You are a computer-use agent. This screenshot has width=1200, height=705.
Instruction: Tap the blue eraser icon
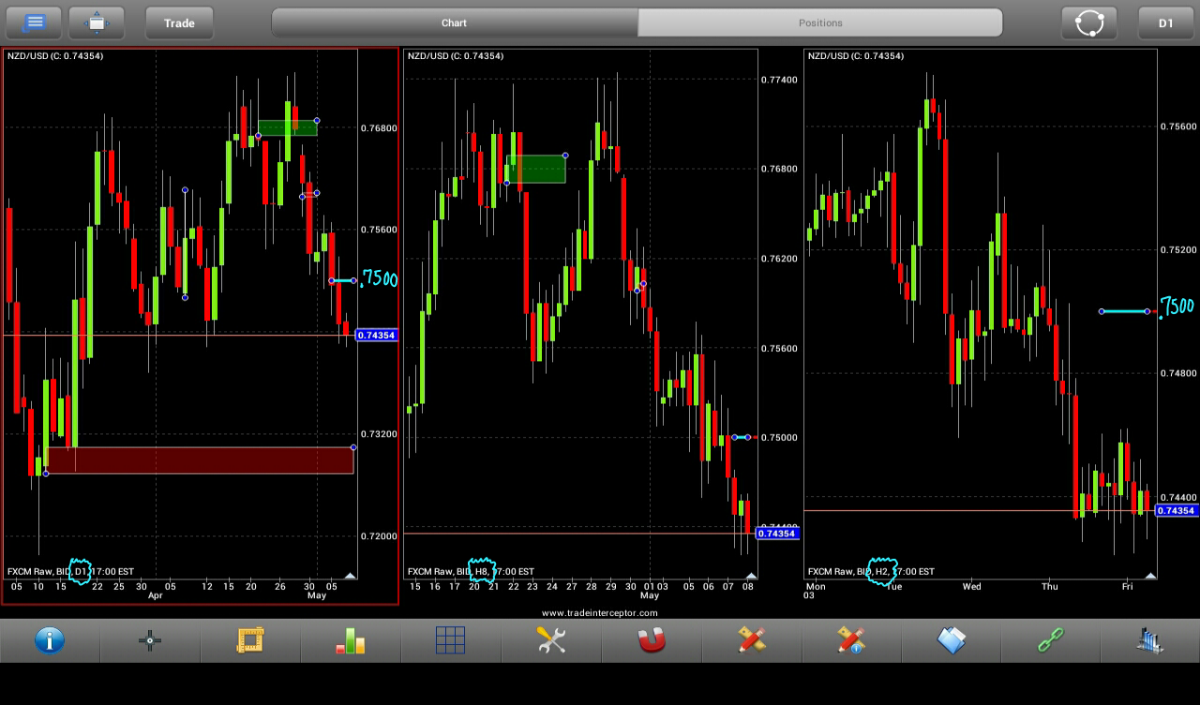click(x=951, y=640)
